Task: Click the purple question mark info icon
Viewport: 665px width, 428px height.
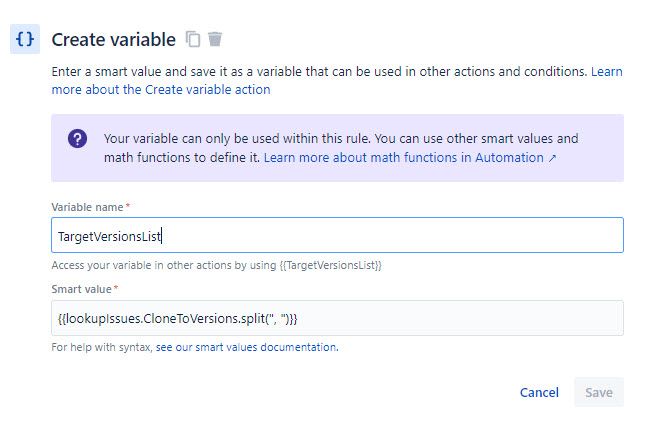Action: [x=78, y=139]
